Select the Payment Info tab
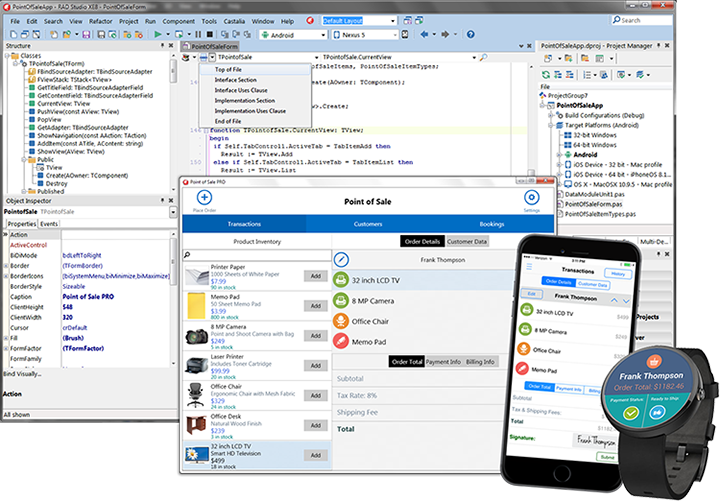Screen dimensions: 720x501 point(443,362)
